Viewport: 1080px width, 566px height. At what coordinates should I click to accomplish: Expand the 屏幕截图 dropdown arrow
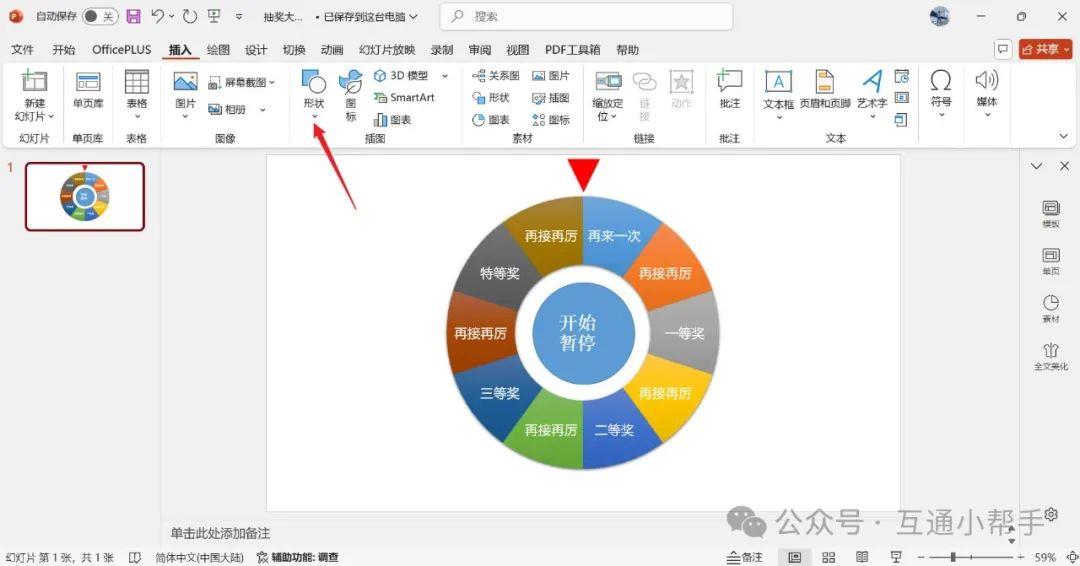click(x=272, y=83)
